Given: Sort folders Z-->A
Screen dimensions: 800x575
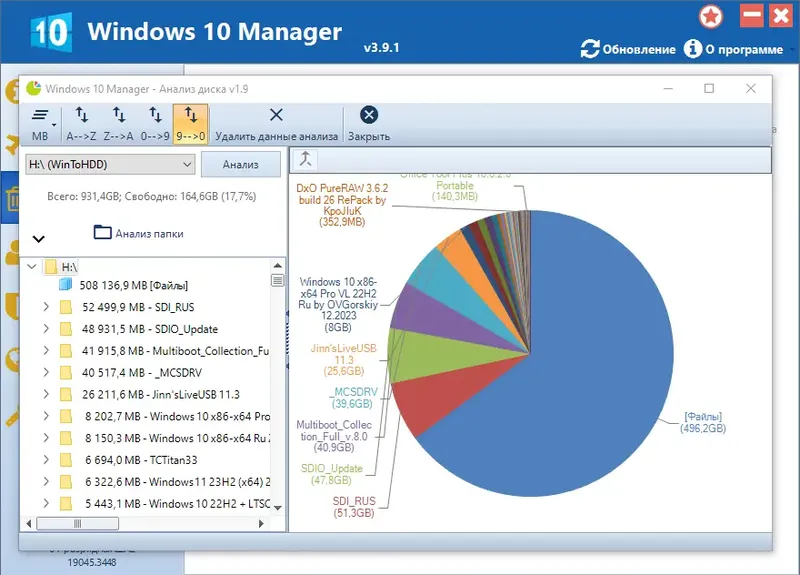Looking at the screenshot, I should (118, 124).
